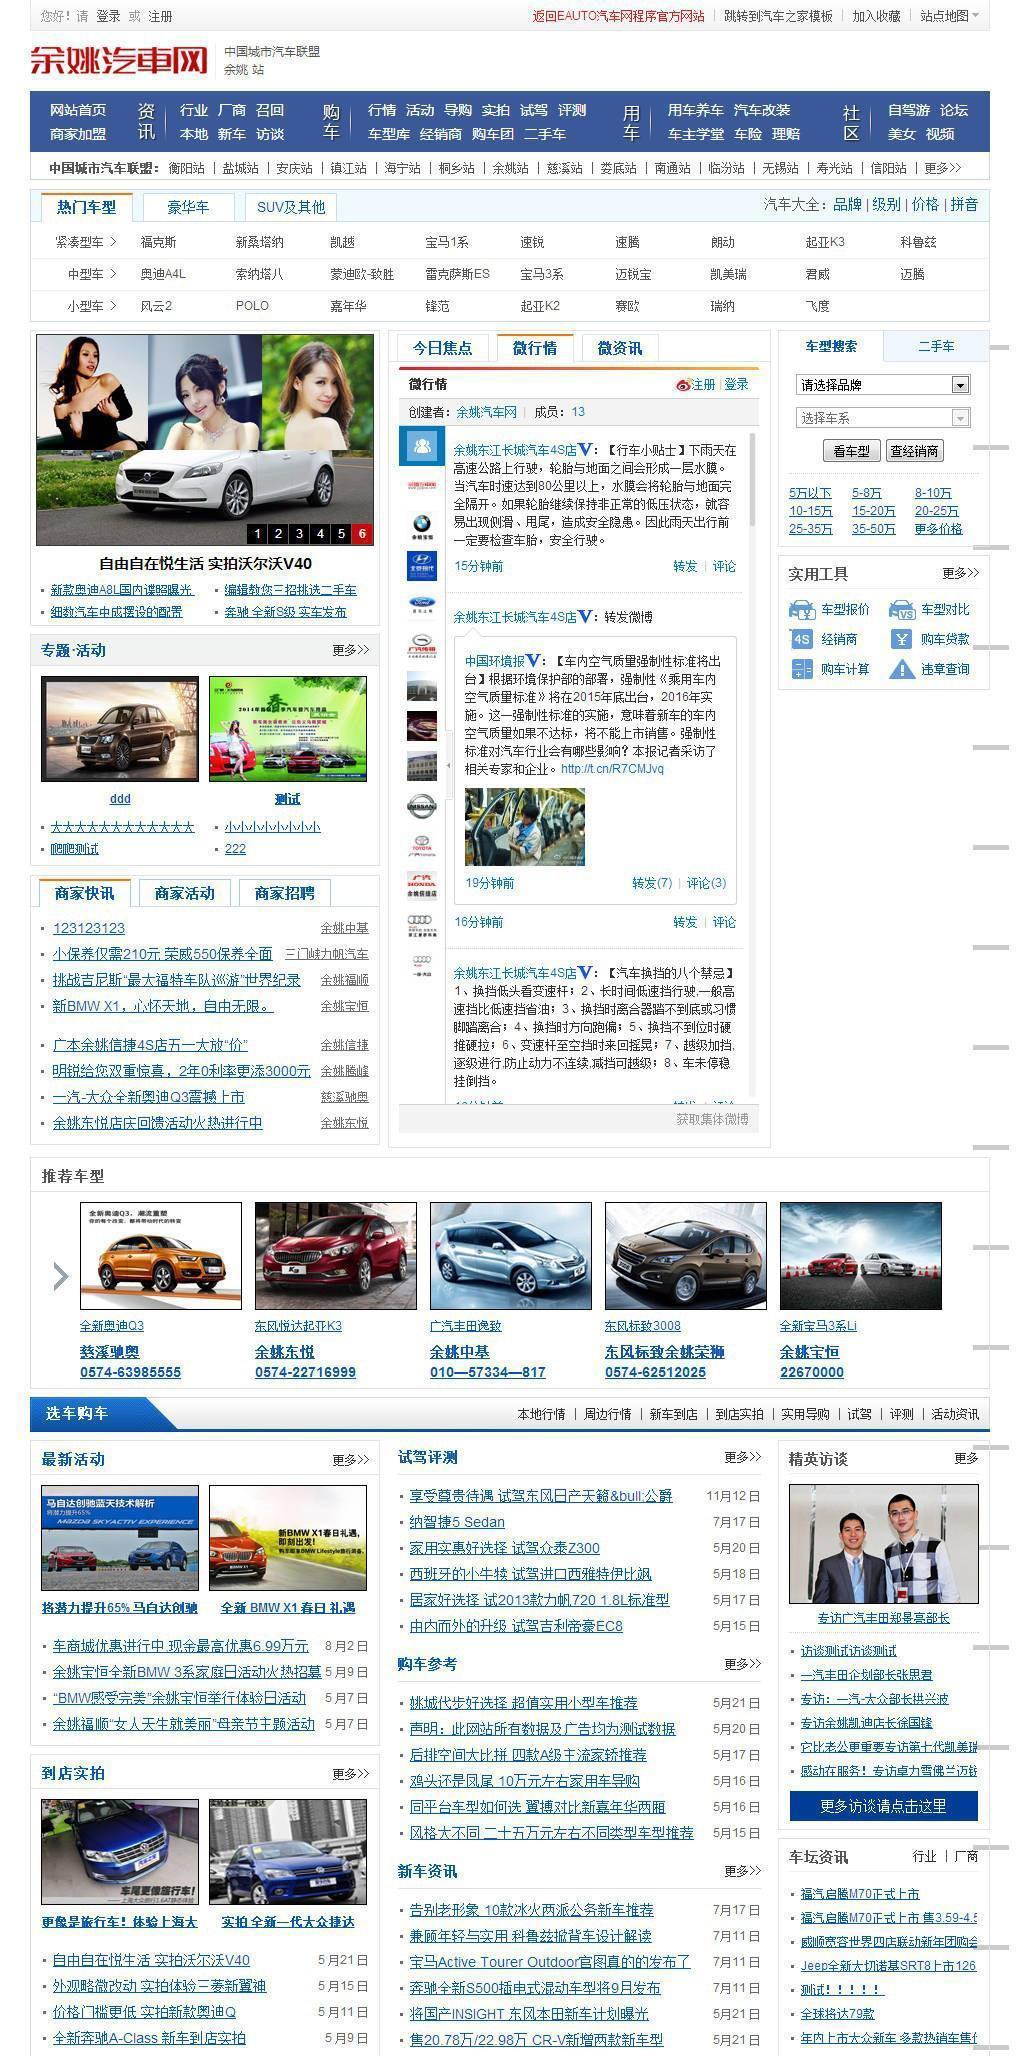Switch to the 商家招聘 tab
Viewport: 1017px width, 2056px height.
285,893
